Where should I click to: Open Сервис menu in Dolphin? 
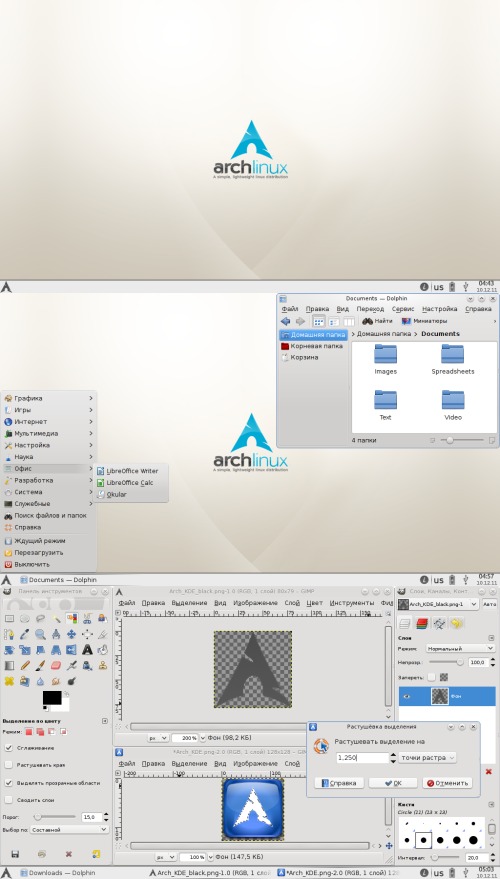402,309
